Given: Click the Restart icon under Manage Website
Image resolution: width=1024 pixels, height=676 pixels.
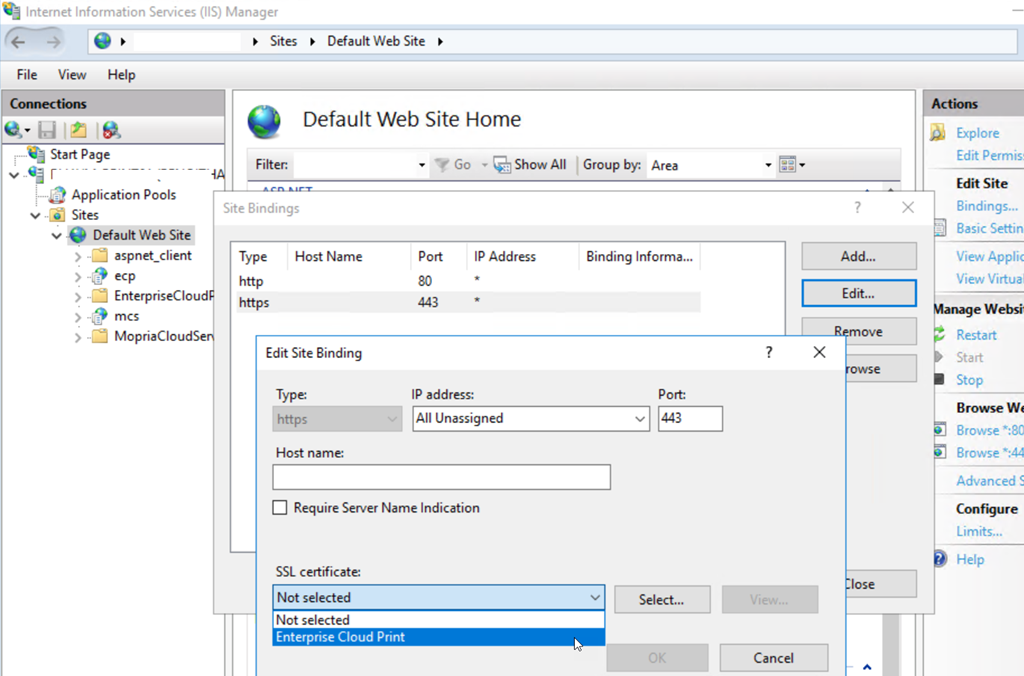Looking at the screenshot, I should (939, 335).
